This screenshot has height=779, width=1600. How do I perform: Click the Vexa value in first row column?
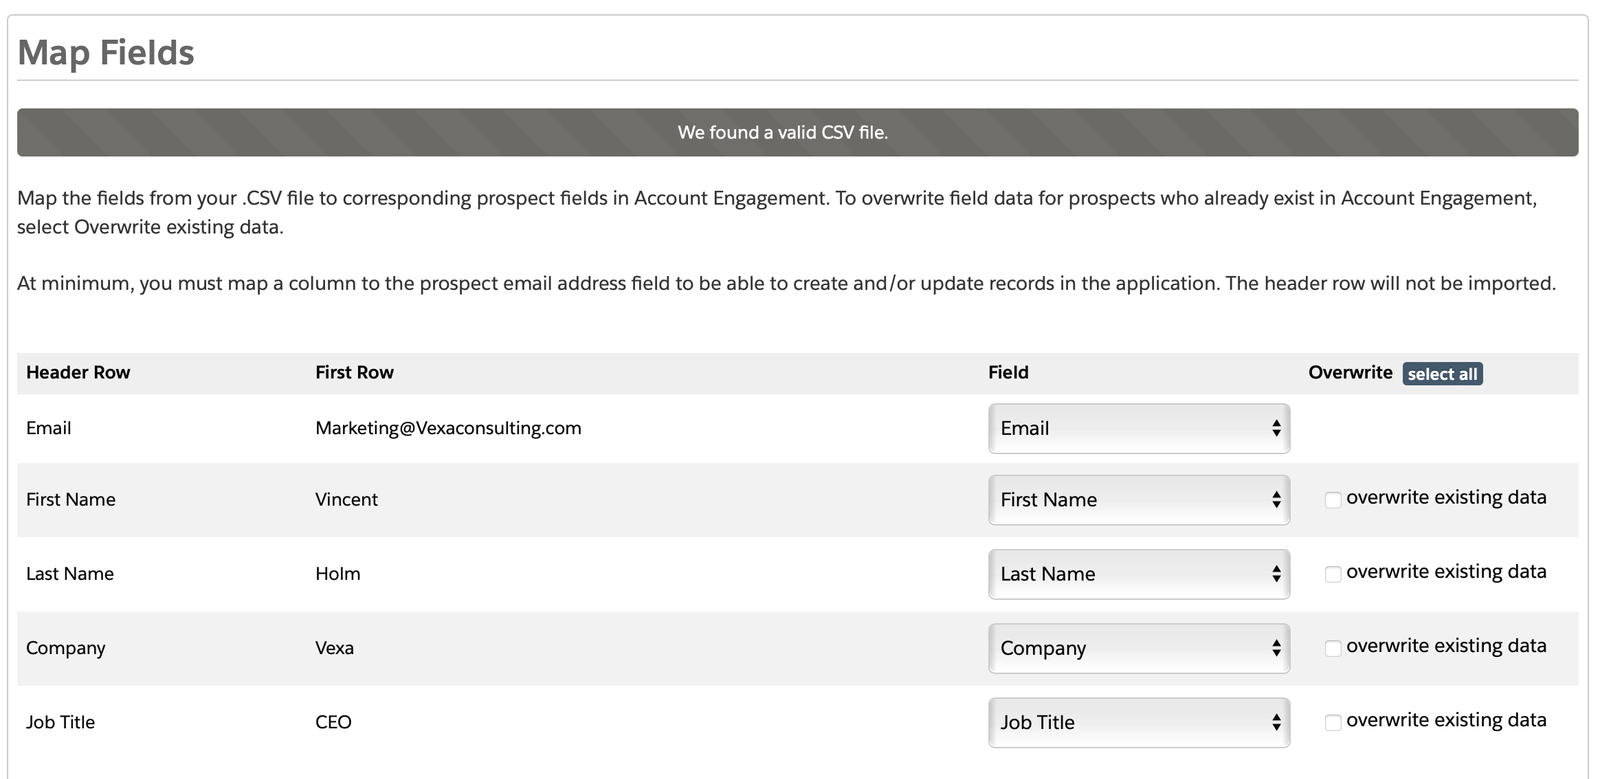click(334, 648)
